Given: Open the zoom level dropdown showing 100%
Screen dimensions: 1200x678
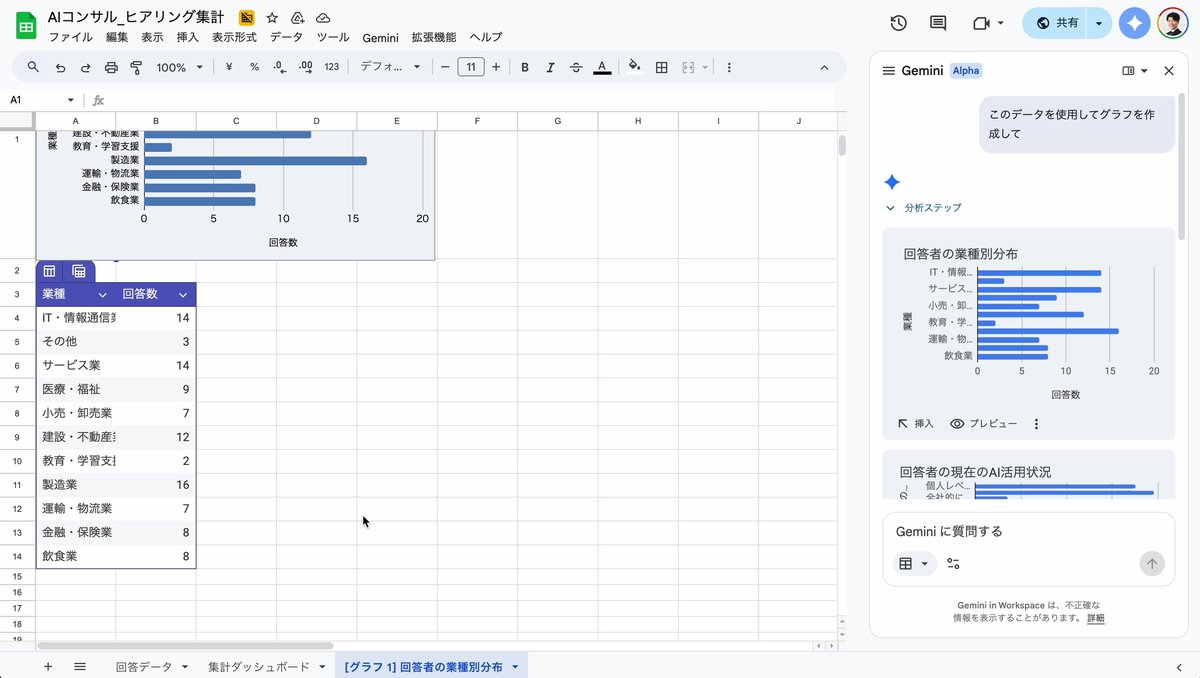Looking at the screenshot, I should pos(178,67).
